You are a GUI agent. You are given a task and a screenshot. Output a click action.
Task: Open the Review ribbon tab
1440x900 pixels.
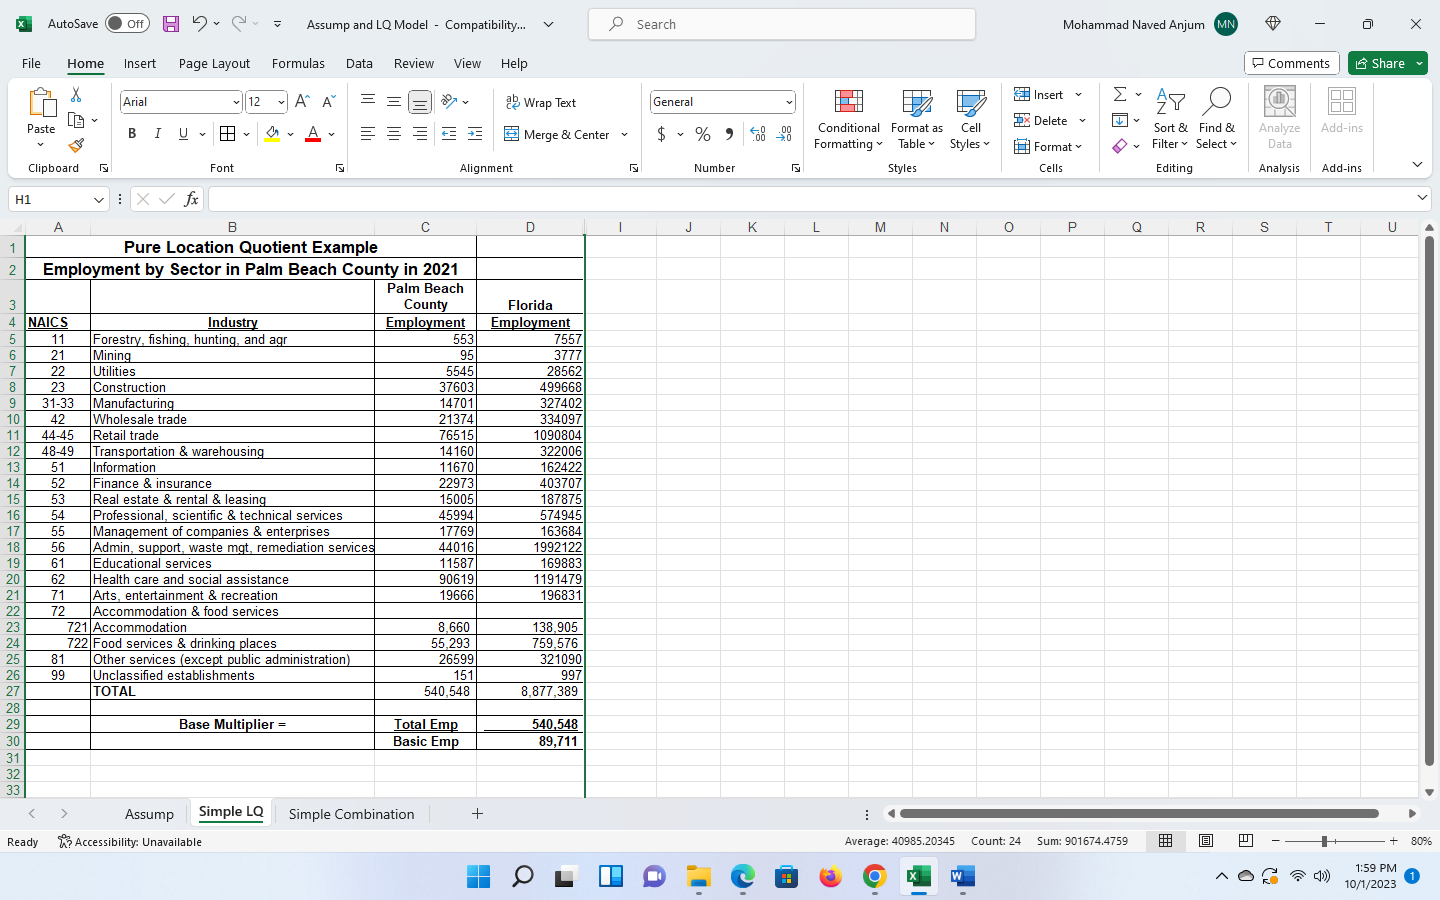[414, 63]
